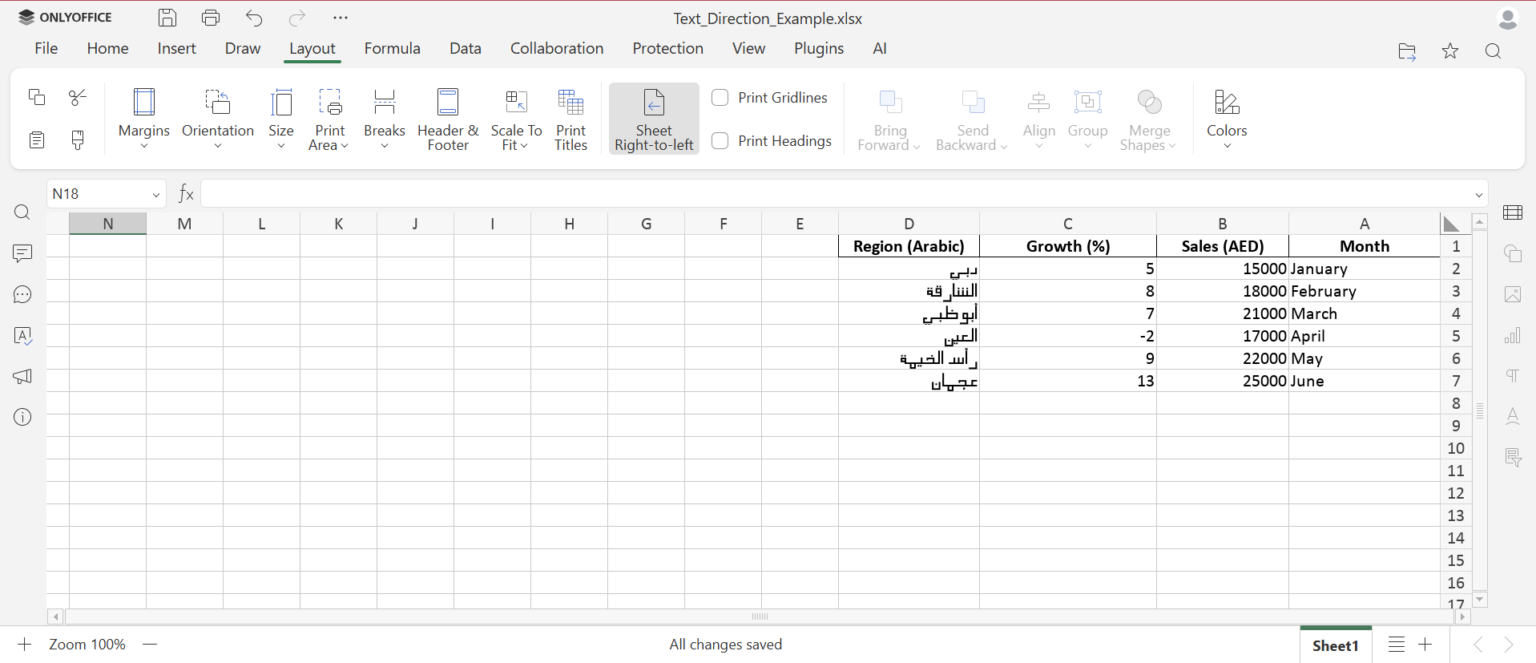This screenshot has width=1536, height=663.
Task: Open Print Titles settings
Action: point(570,118)
